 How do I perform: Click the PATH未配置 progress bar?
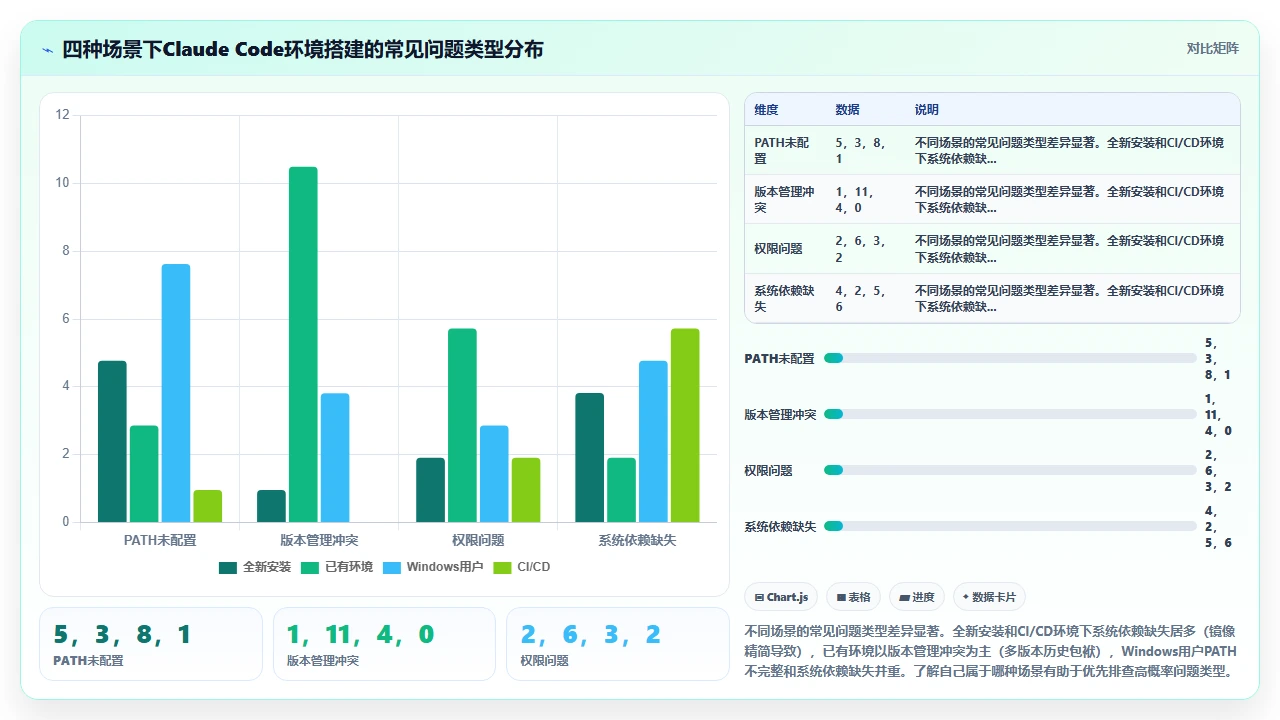[1010, 358]
